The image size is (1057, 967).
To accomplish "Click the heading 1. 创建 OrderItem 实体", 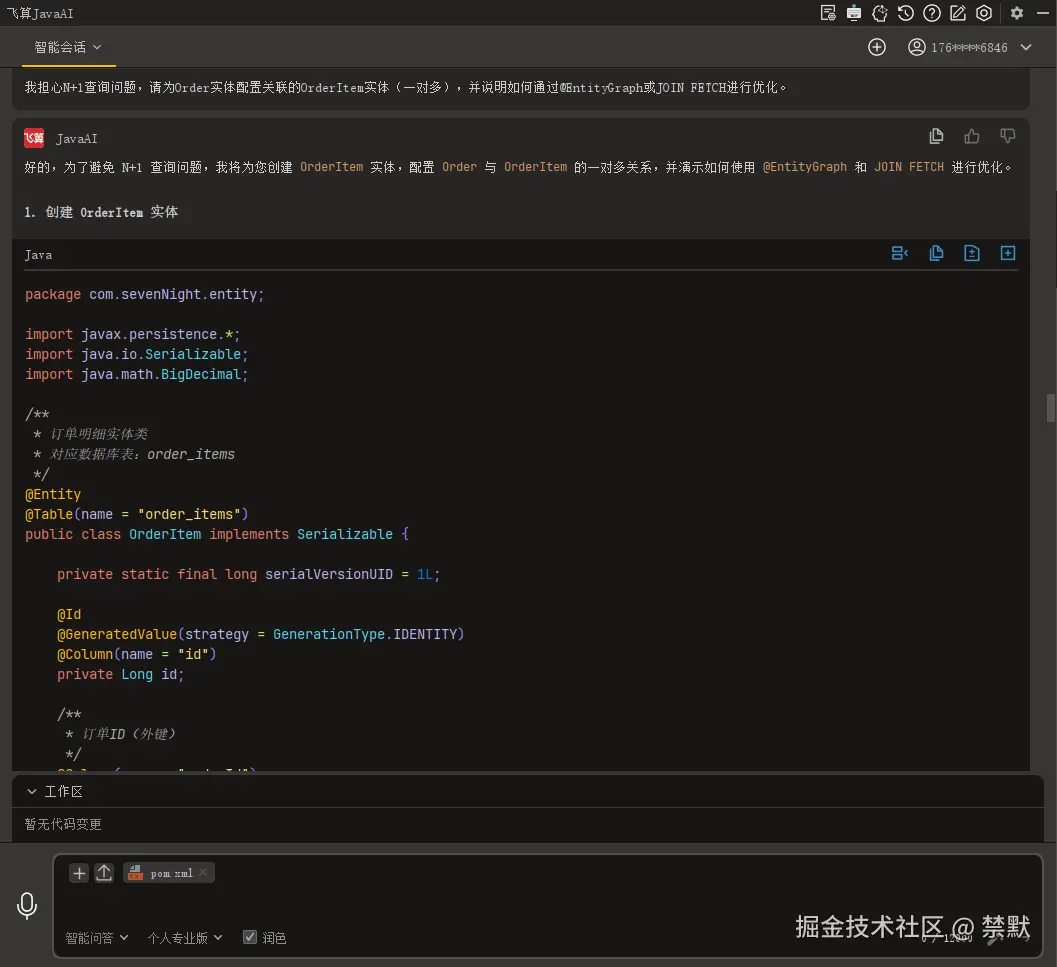I will click(101, 212).
